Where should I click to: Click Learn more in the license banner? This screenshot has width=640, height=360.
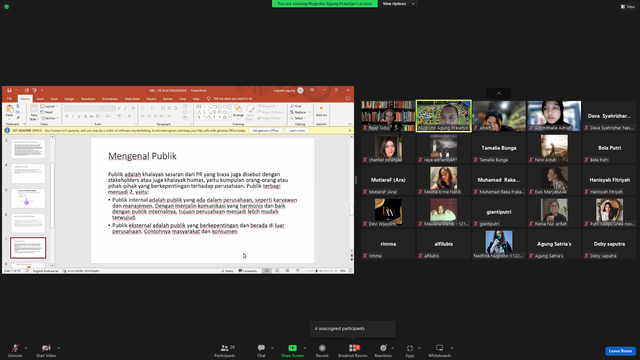[297, 131]
